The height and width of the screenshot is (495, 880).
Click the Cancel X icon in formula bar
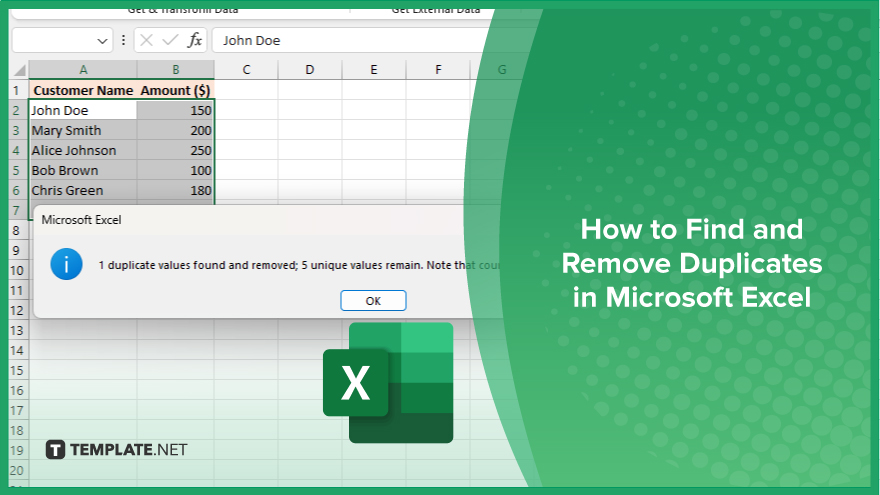point(146,40)
